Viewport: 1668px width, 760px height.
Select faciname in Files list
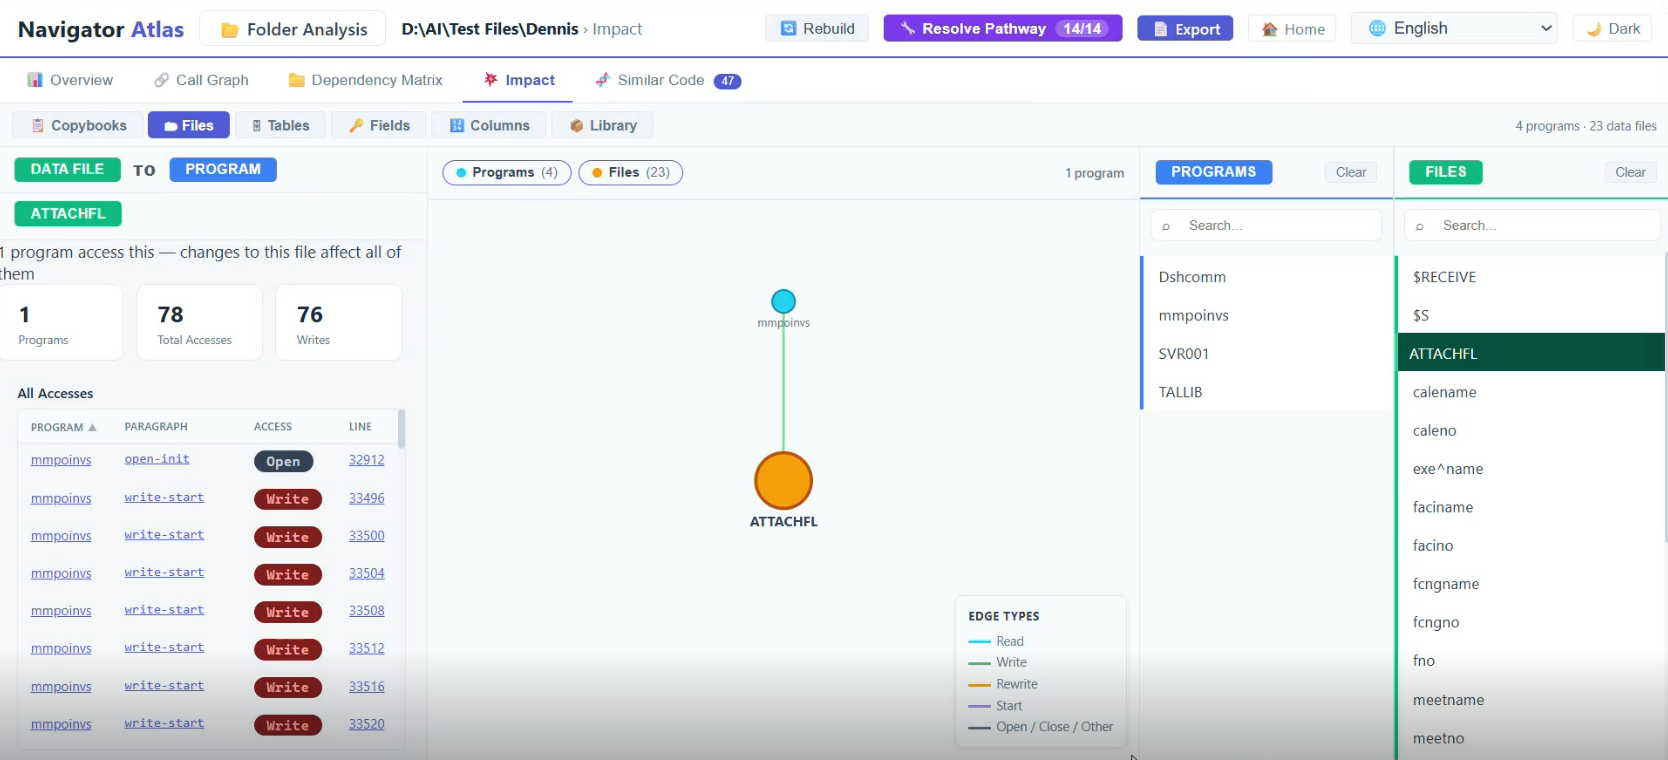[1531, 507]
